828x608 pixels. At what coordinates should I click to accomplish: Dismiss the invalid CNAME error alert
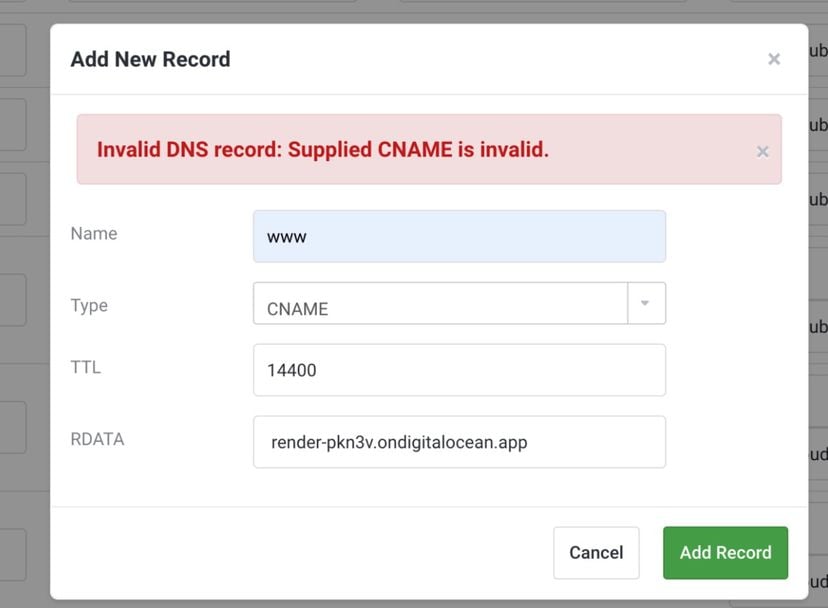point(762,151)
